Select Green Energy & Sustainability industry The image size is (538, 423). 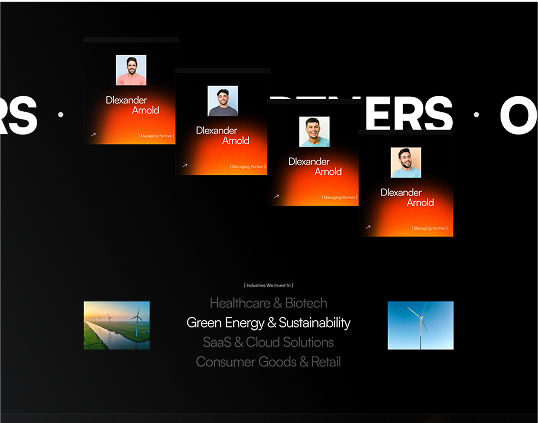pyautogui.click(x=268, y=322)
